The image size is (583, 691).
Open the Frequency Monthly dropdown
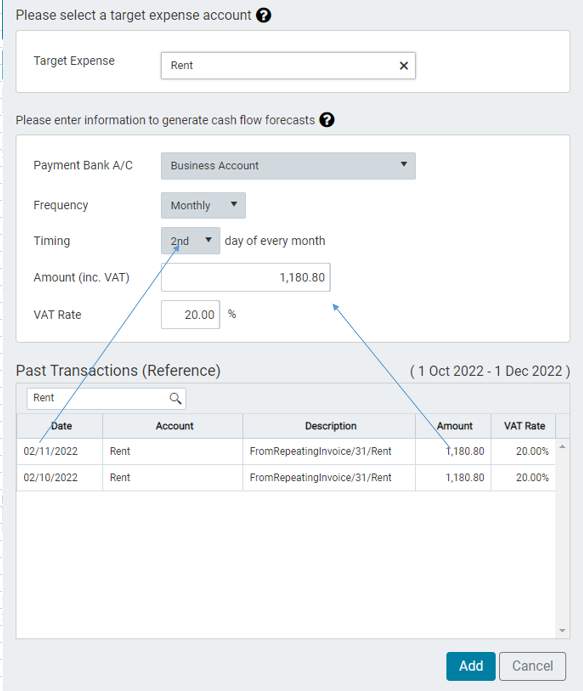pyautogui.click(x=203, y=205)
